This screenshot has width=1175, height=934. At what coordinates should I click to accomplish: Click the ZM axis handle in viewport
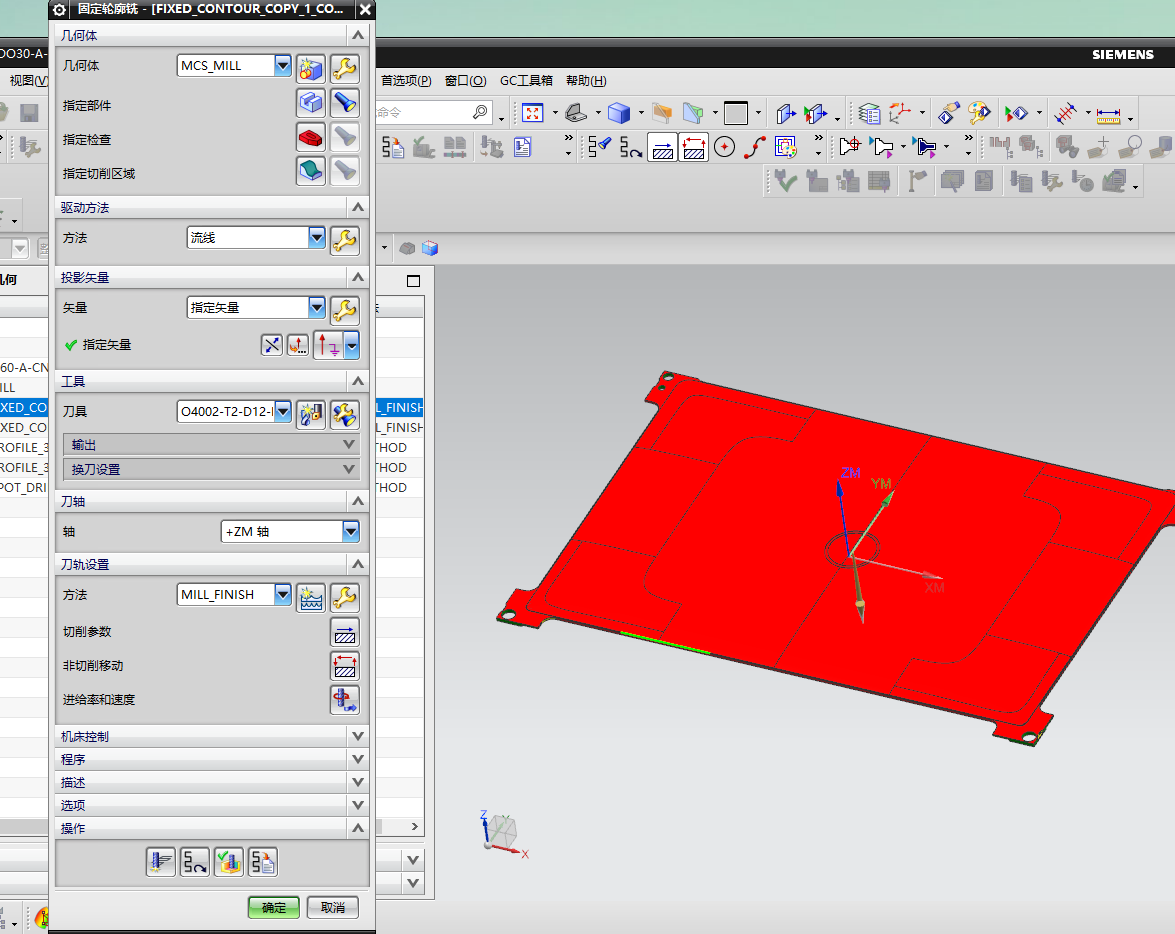point(839,487)
